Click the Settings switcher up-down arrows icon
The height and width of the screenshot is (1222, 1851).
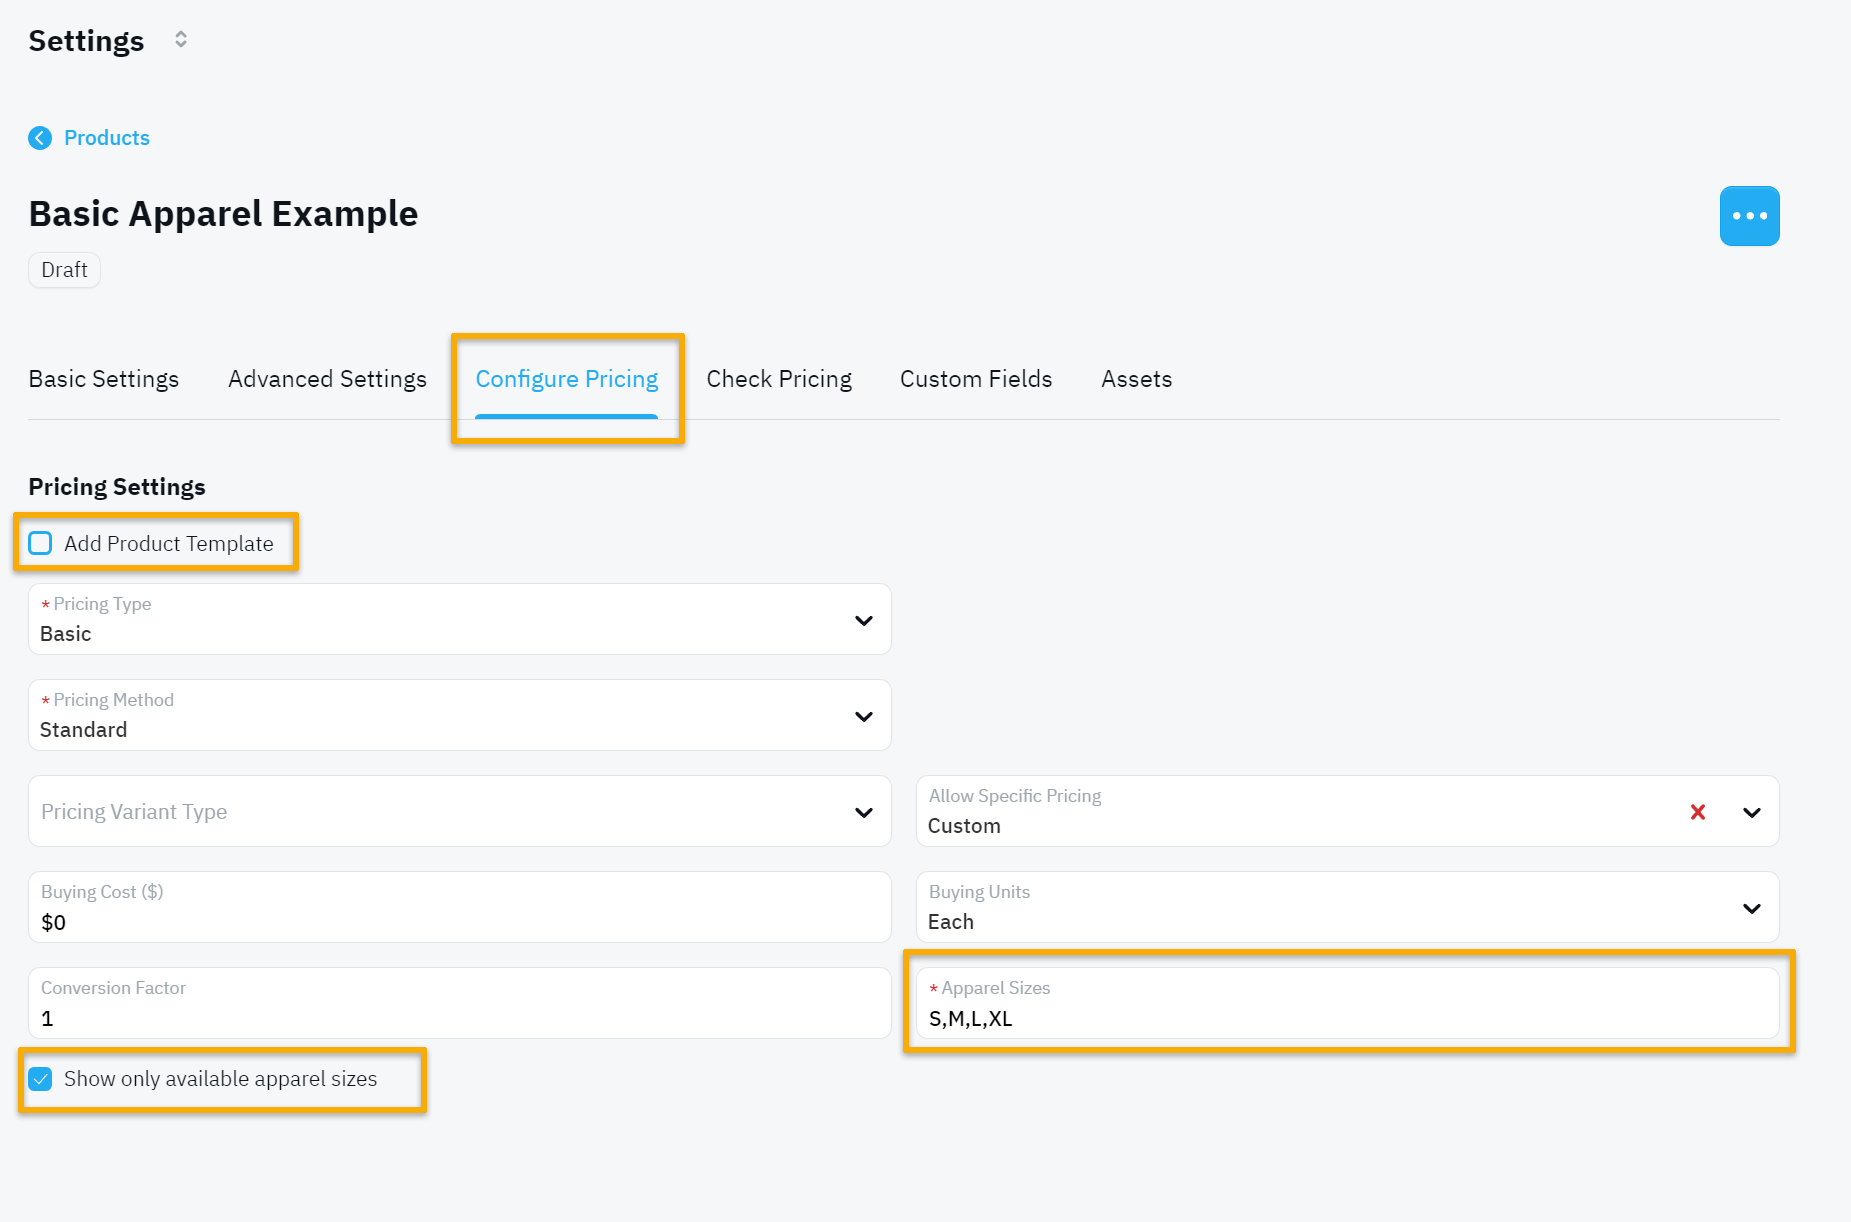pos(181,40)
